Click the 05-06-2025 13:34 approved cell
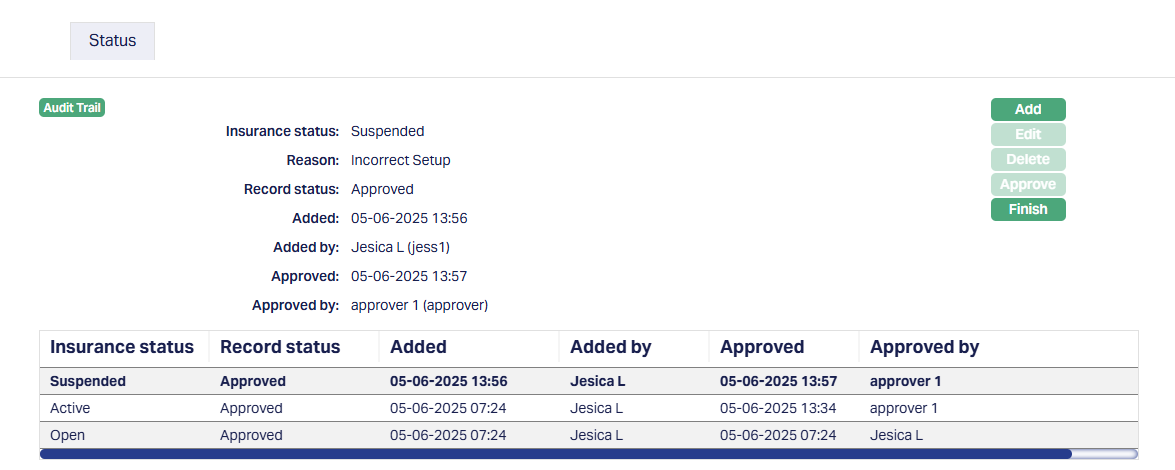Screen dimensions: 1175x470 778,408
